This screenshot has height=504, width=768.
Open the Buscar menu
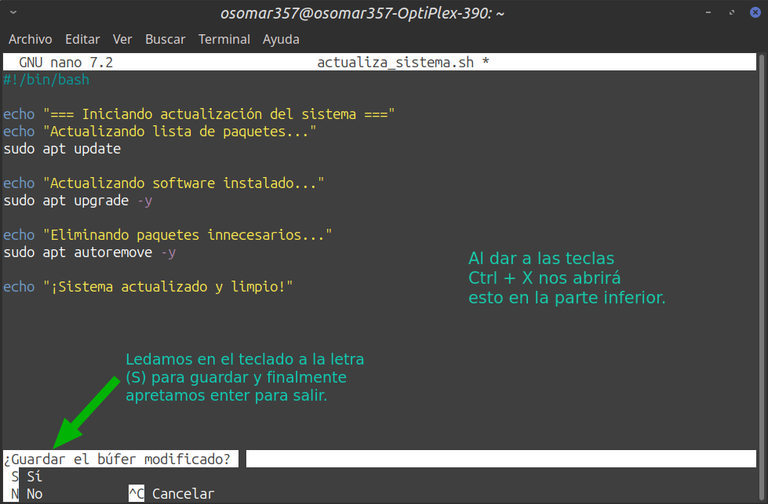[x=165, y=39]
